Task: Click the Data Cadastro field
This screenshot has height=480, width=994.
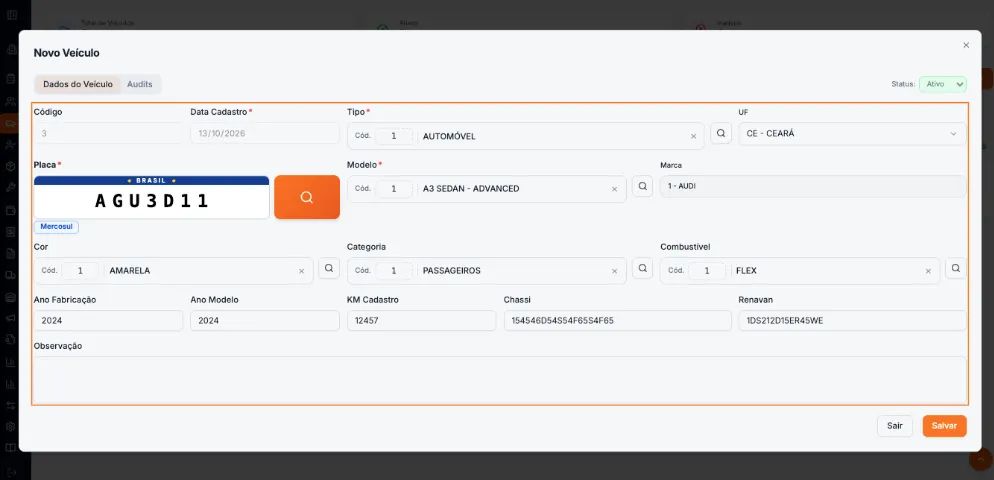Action: tap(265, 134)
